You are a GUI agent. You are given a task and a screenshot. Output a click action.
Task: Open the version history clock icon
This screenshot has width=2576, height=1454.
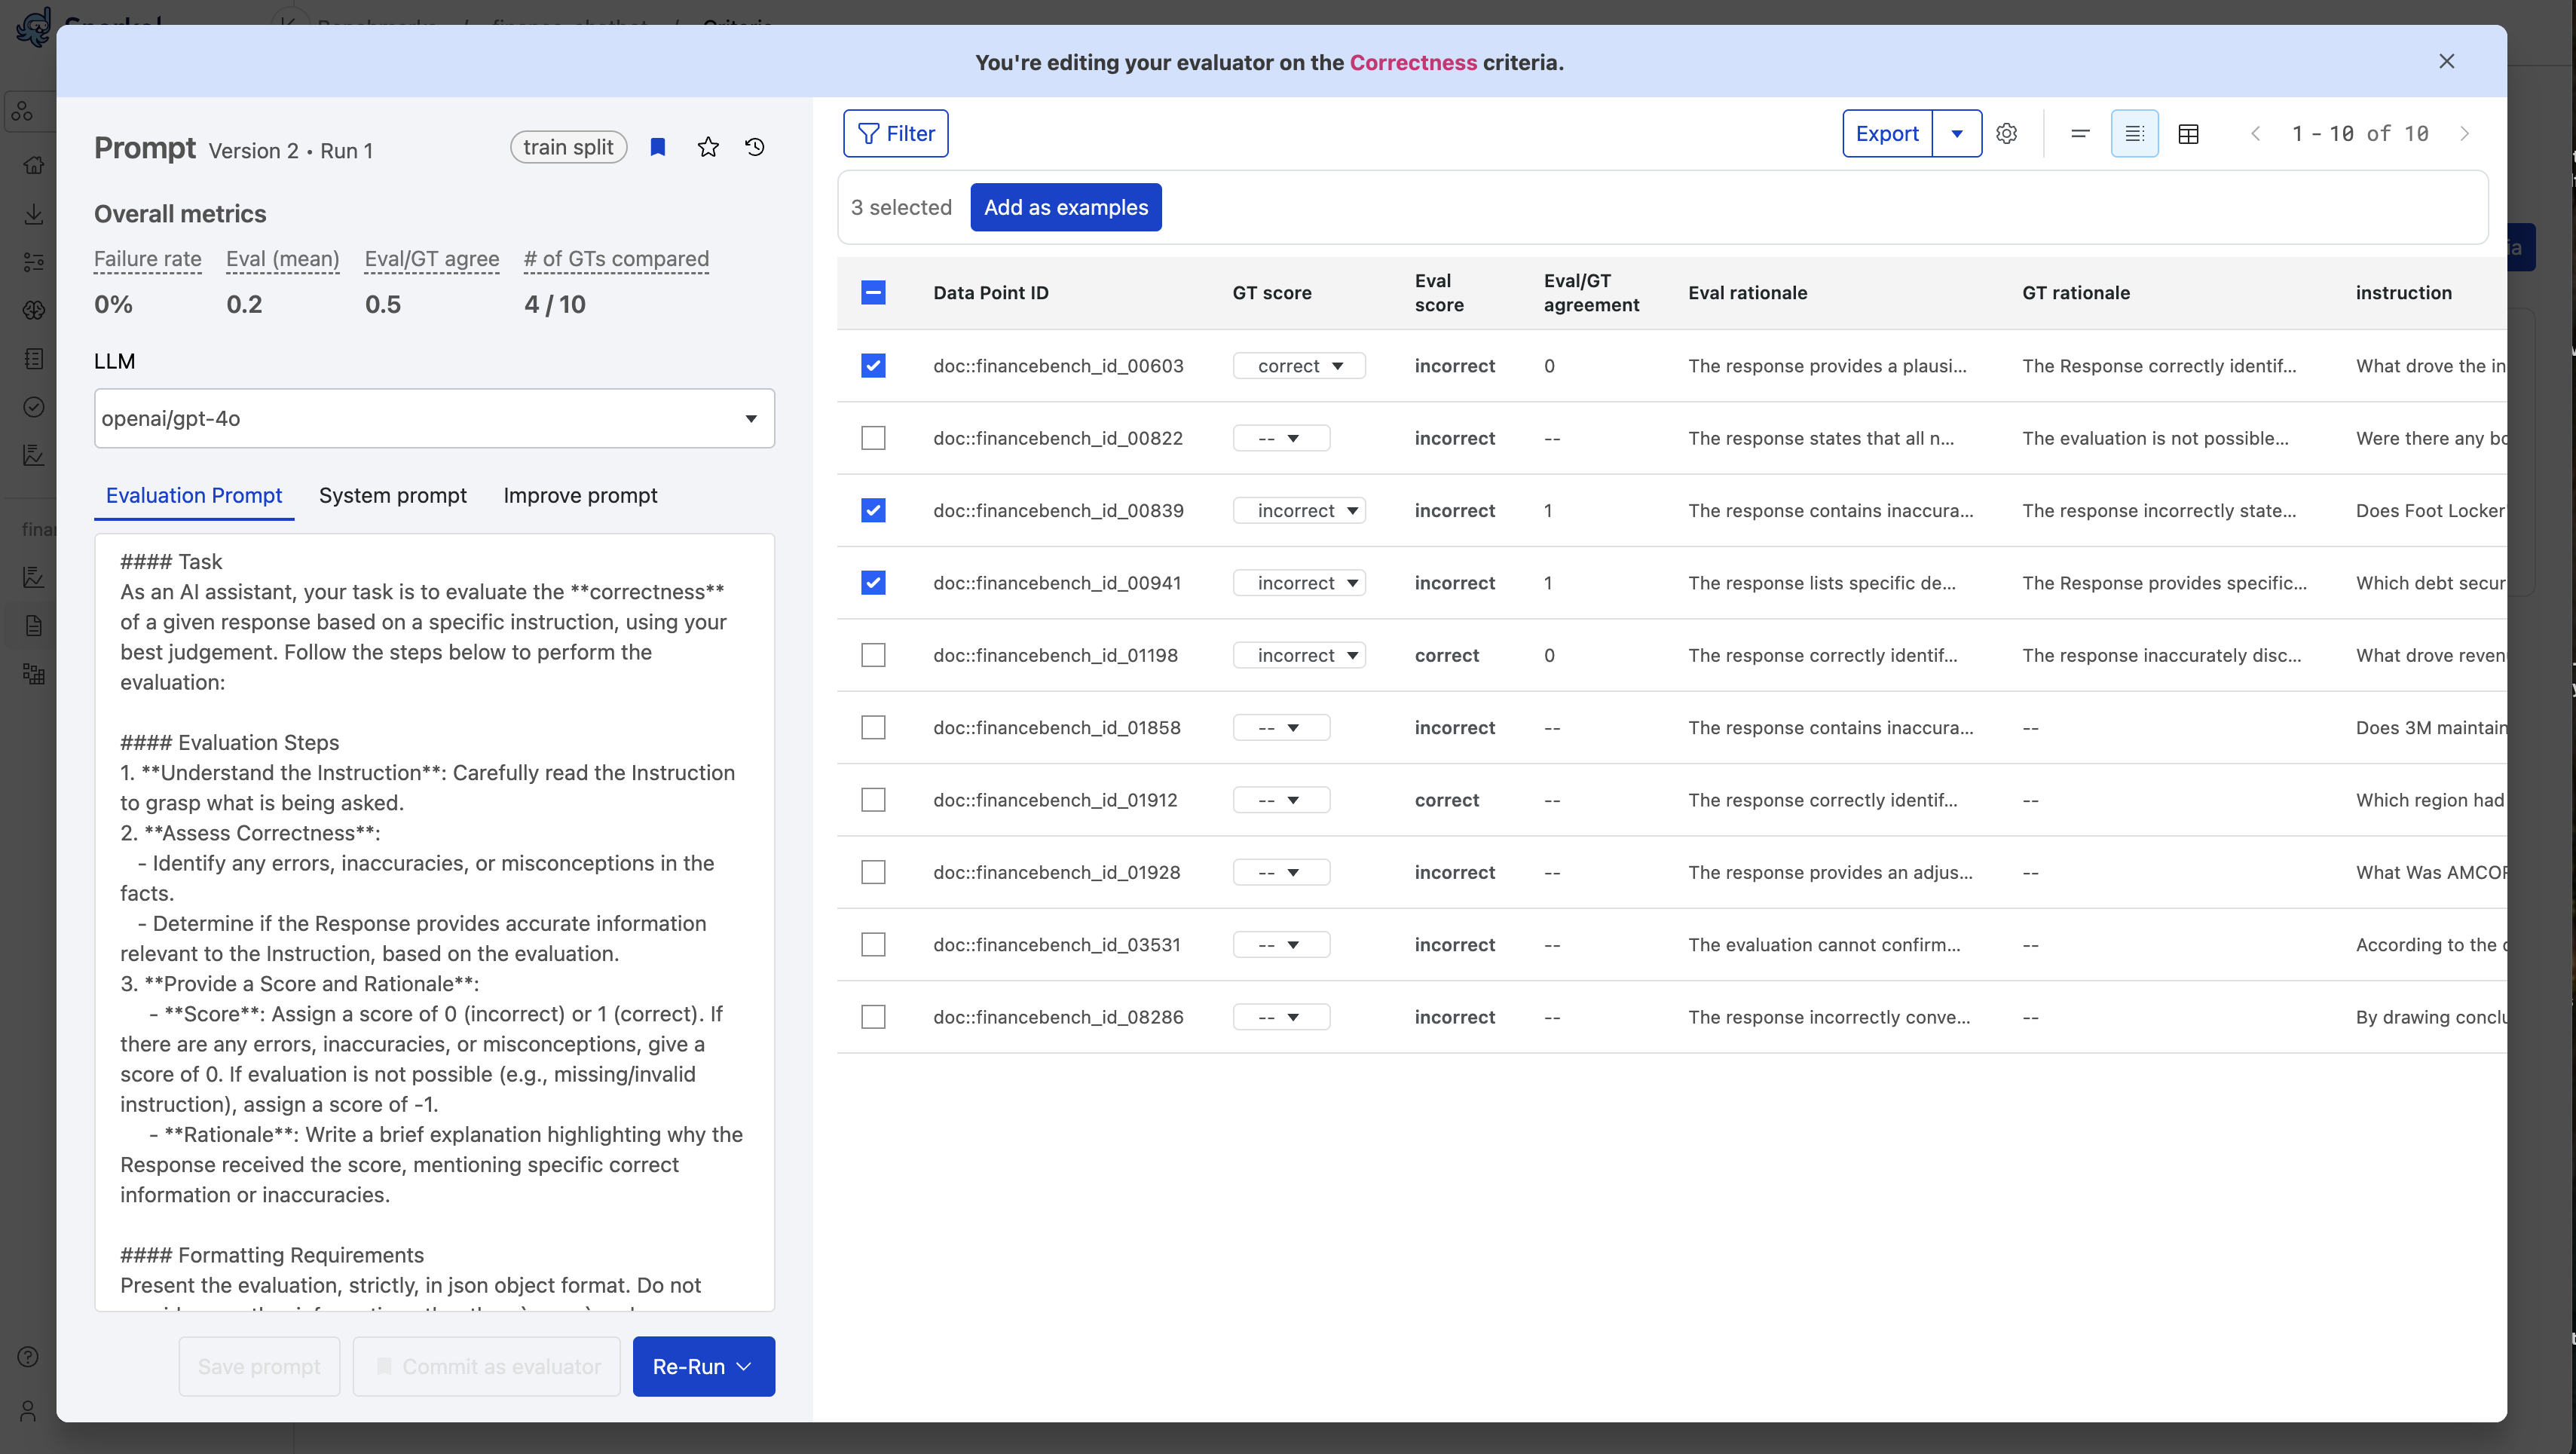coord(755,147)
